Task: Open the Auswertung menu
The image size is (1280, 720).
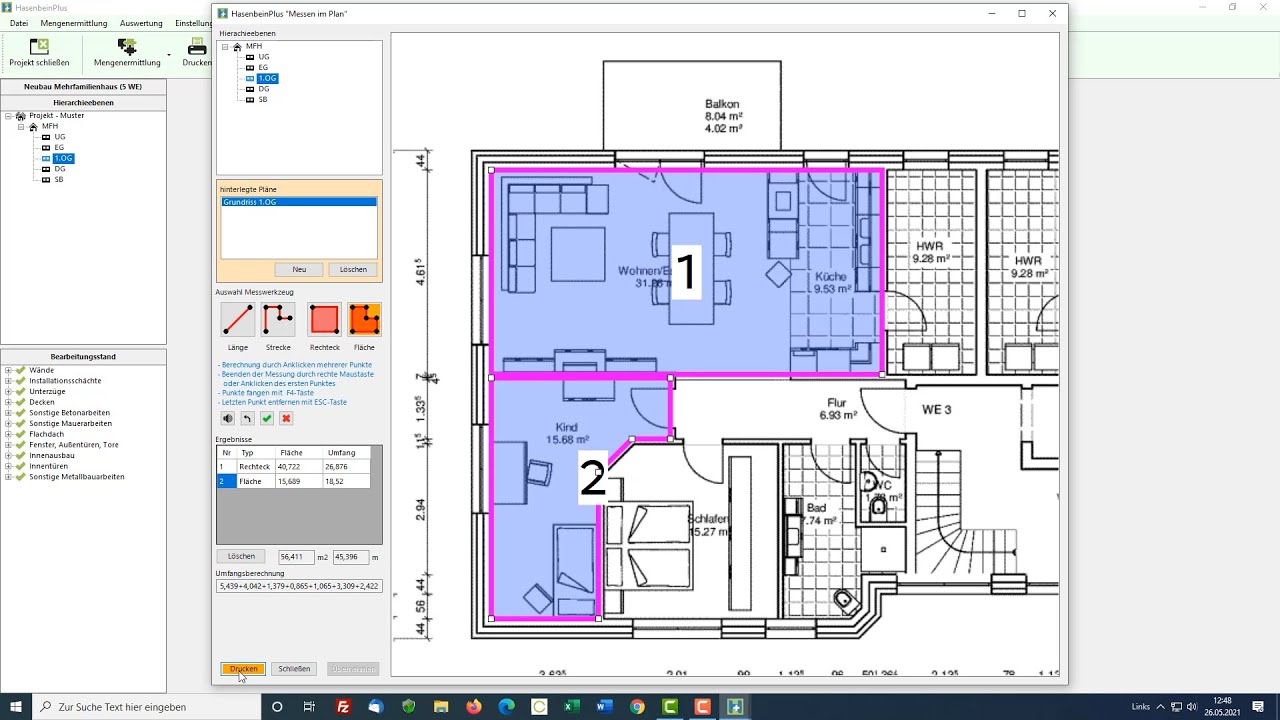Action: (141, 23)
